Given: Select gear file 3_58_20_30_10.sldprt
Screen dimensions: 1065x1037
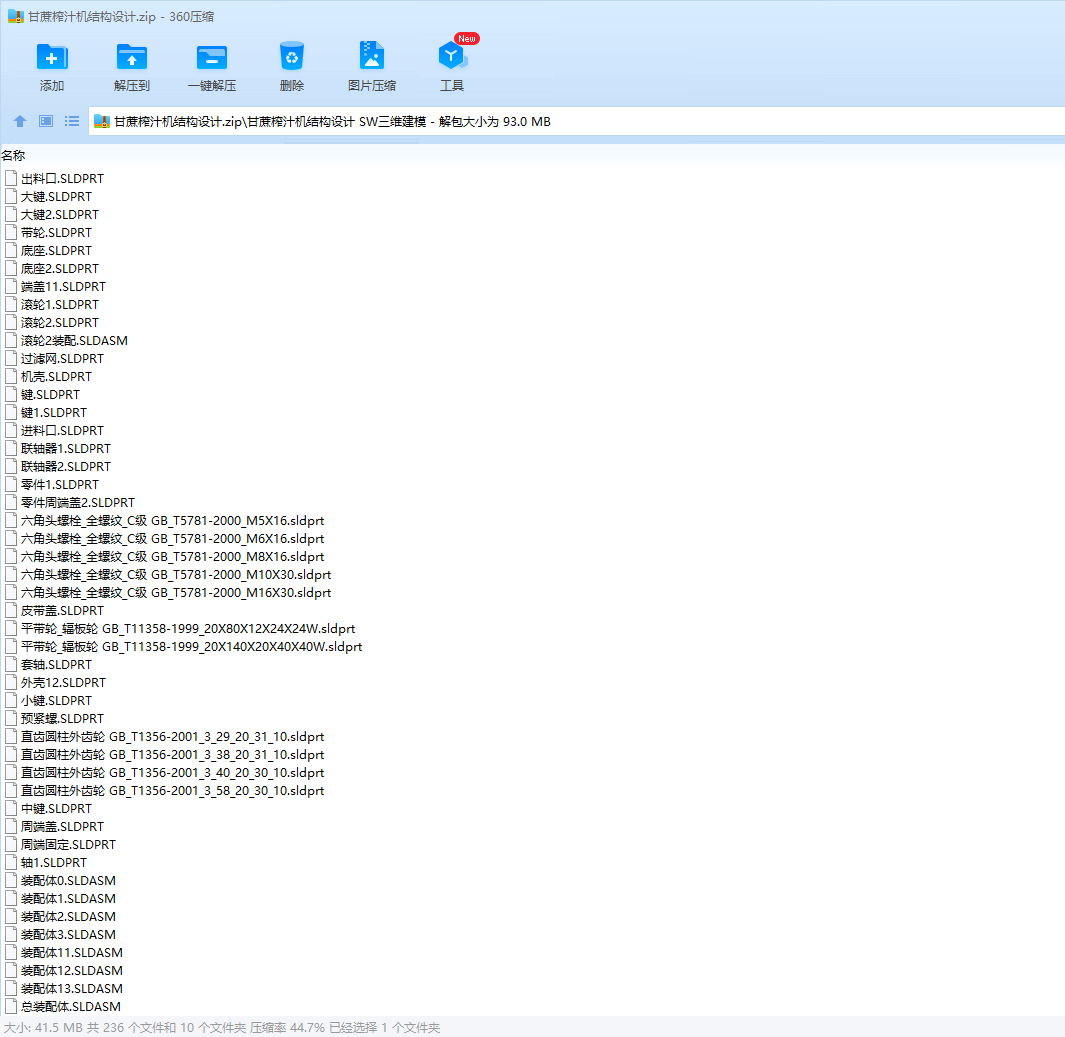Looking at the screenshot, I should click(173, 790).
